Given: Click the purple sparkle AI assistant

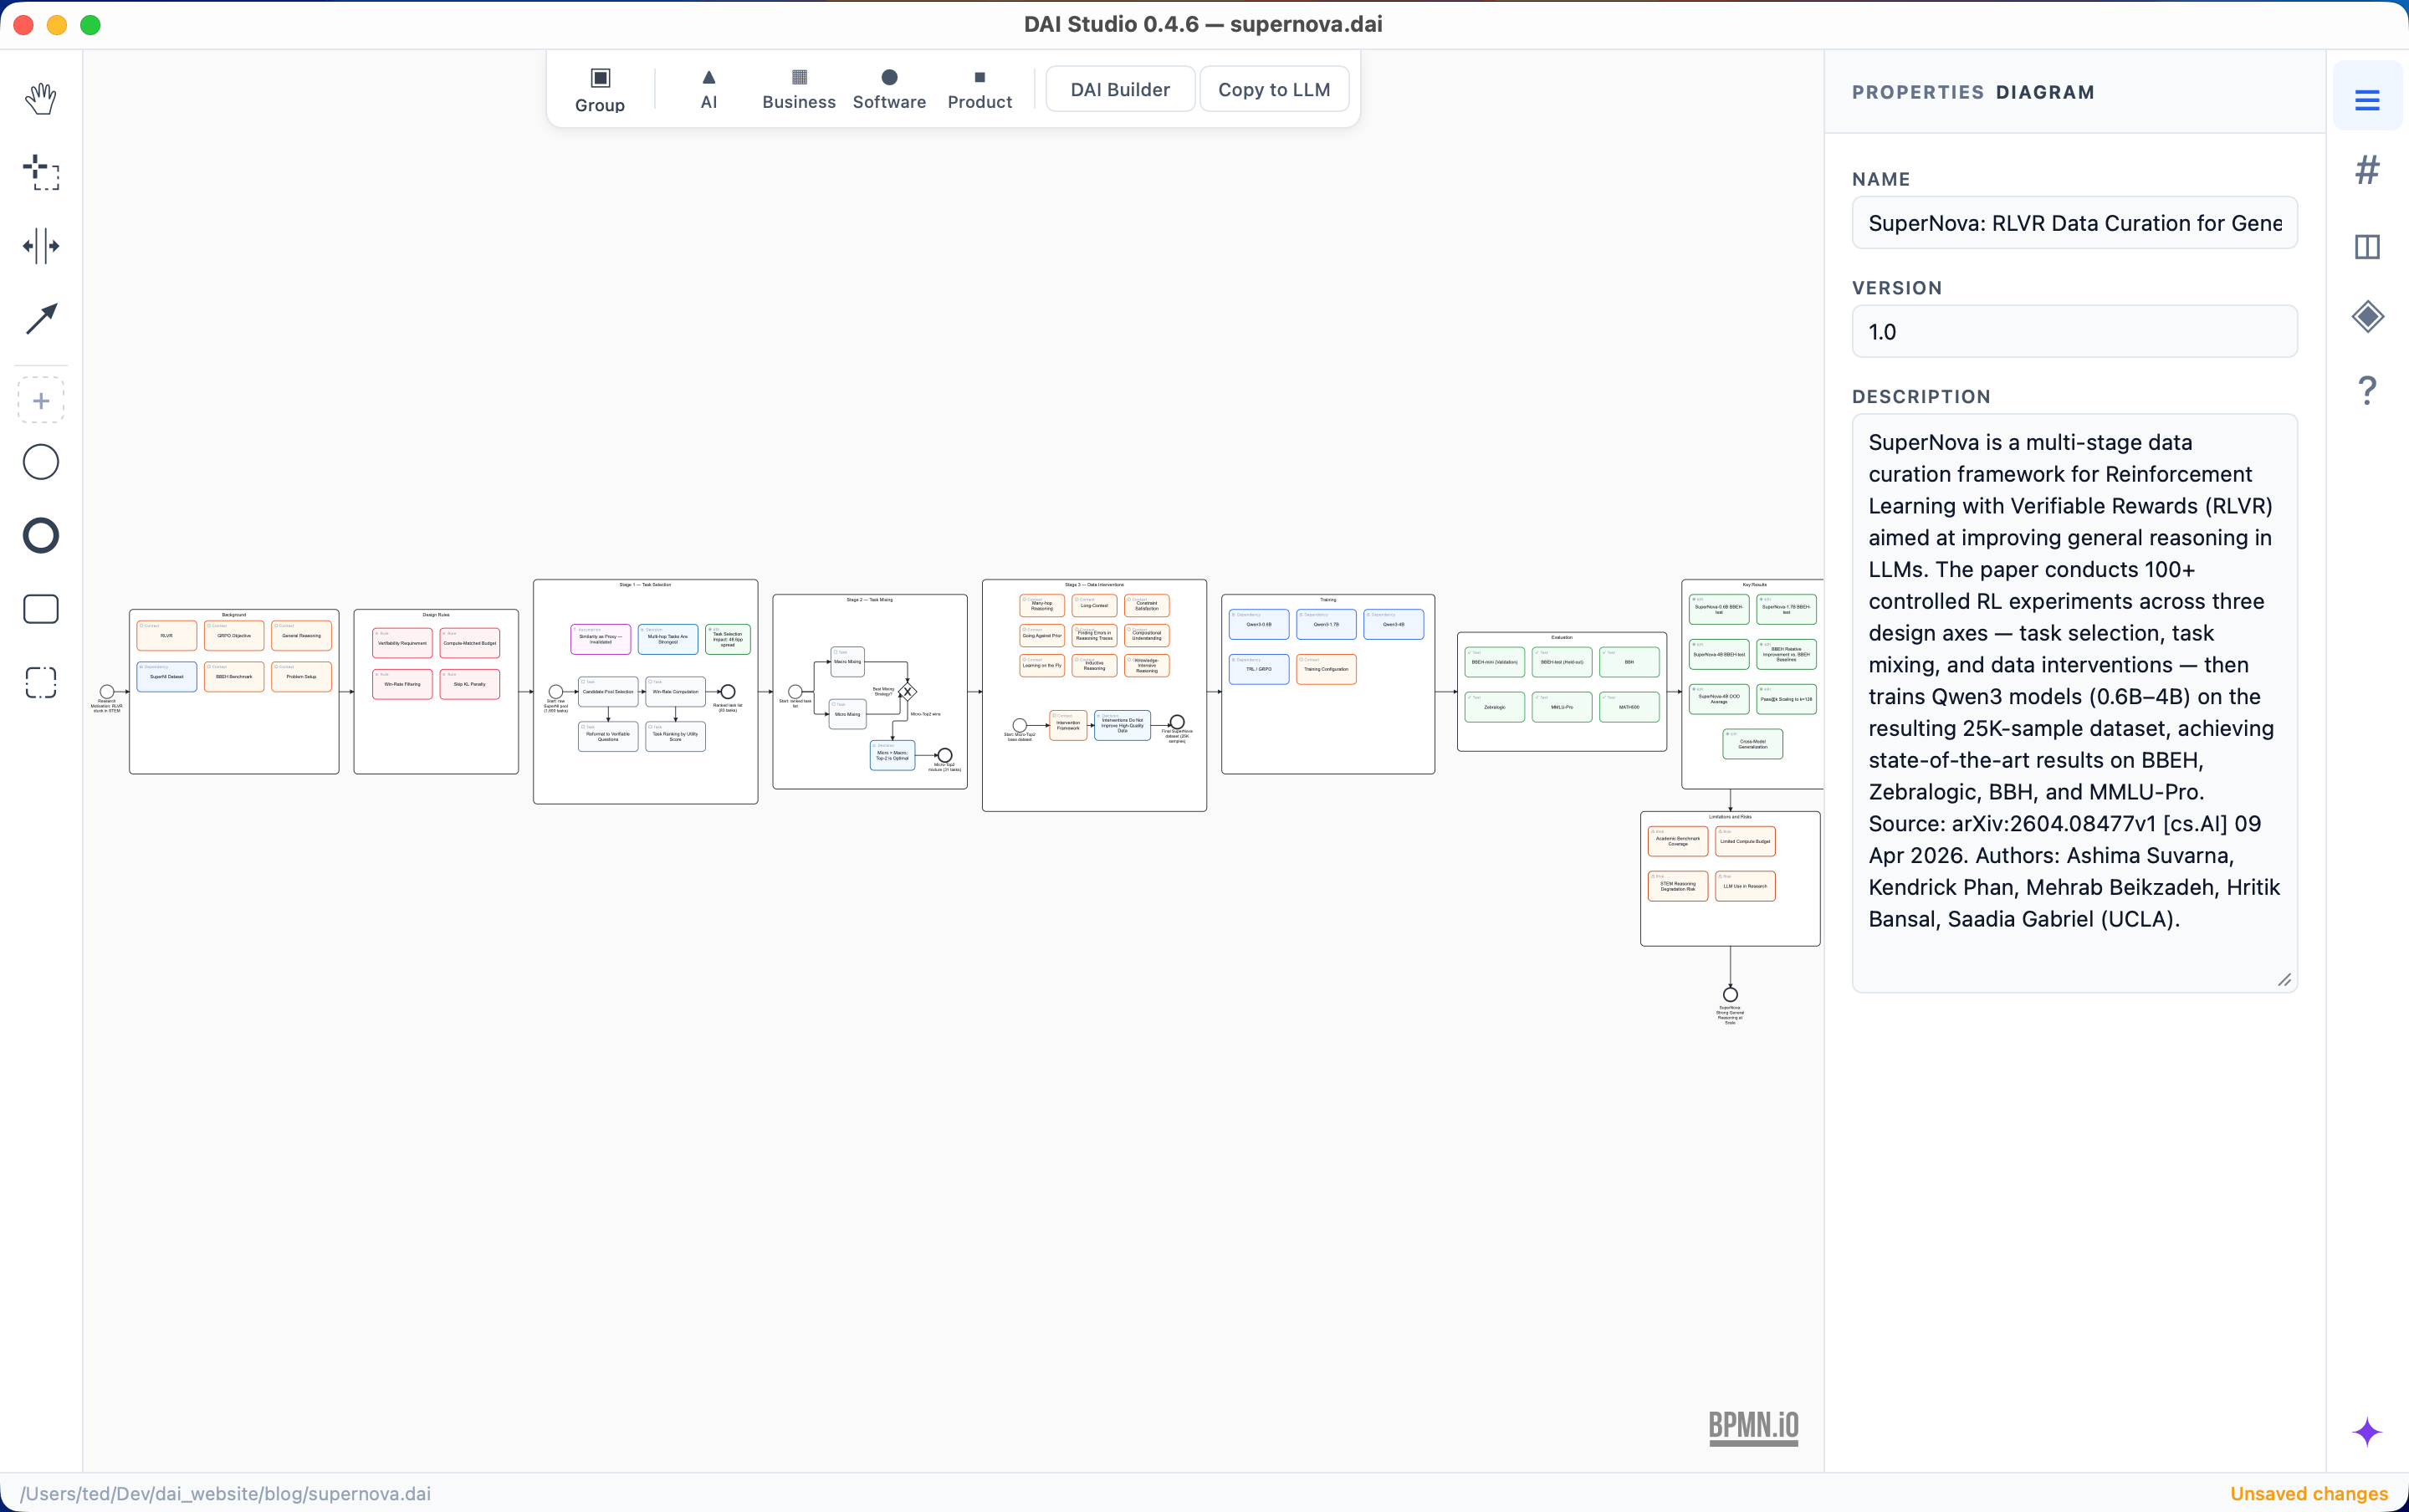Looking at the screenshot, I should [x=2367, y=1432].
